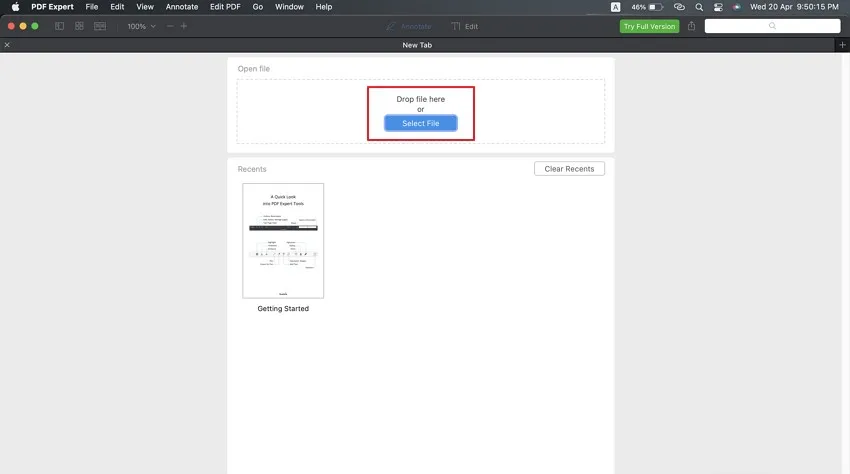This screenshot has width=850, height=474.
Task: Open the 100% zoom level dropdown
Action: coord(141,26)
